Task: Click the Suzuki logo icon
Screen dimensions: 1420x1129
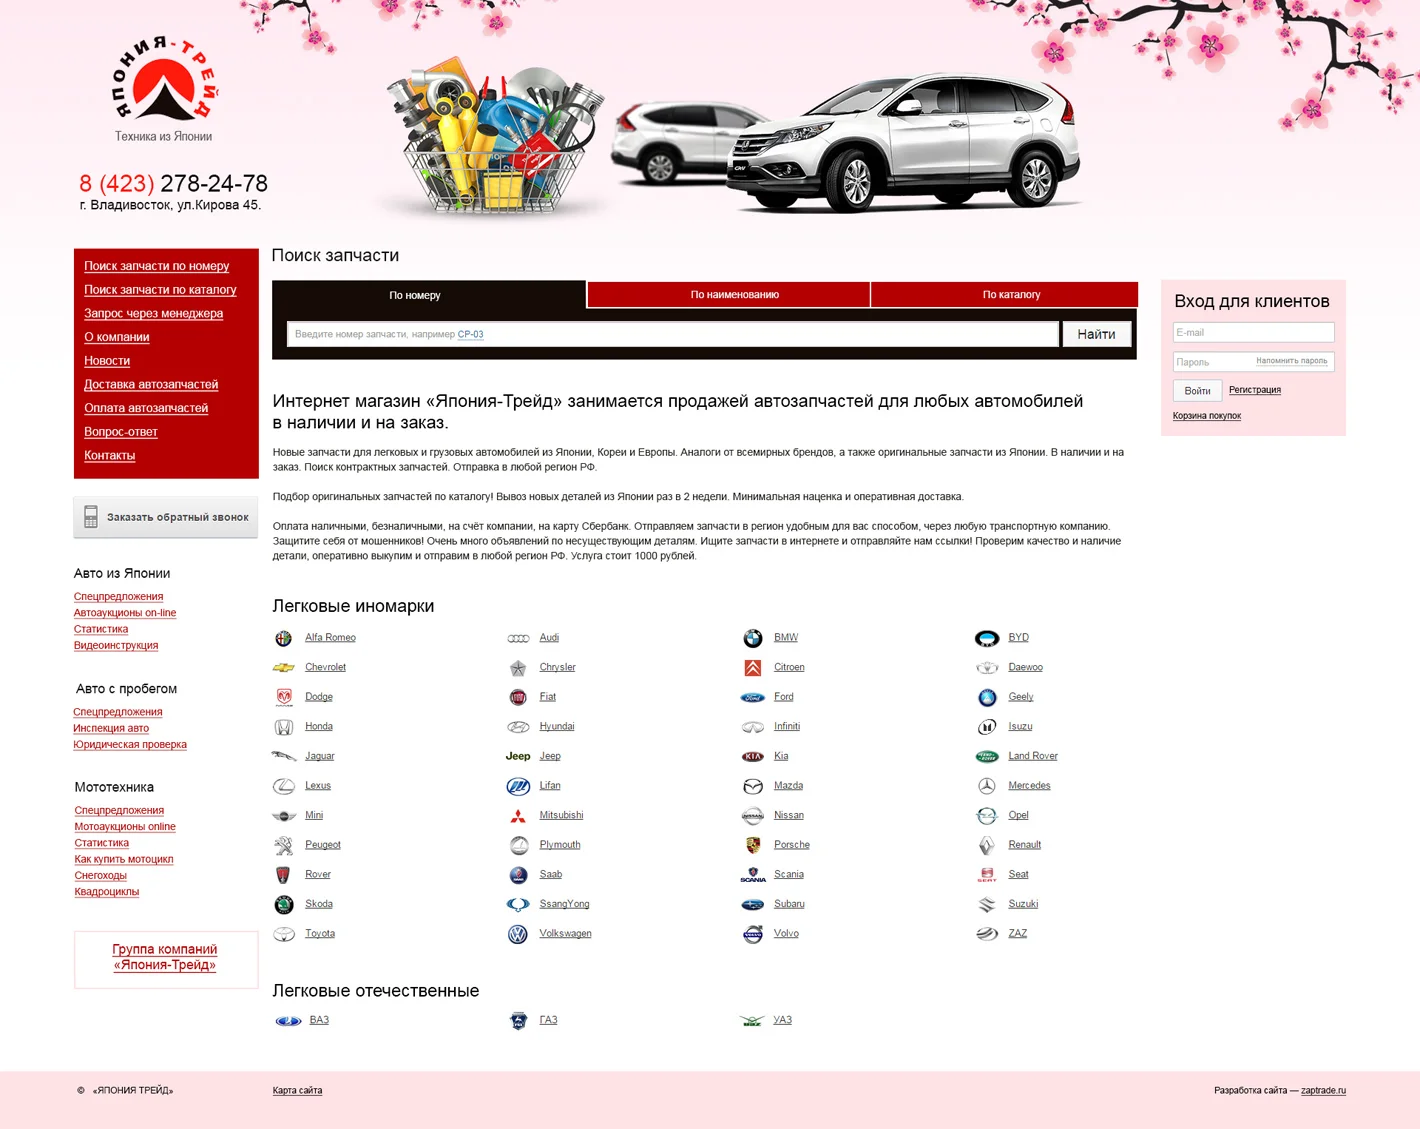Action: click(987, 904)
